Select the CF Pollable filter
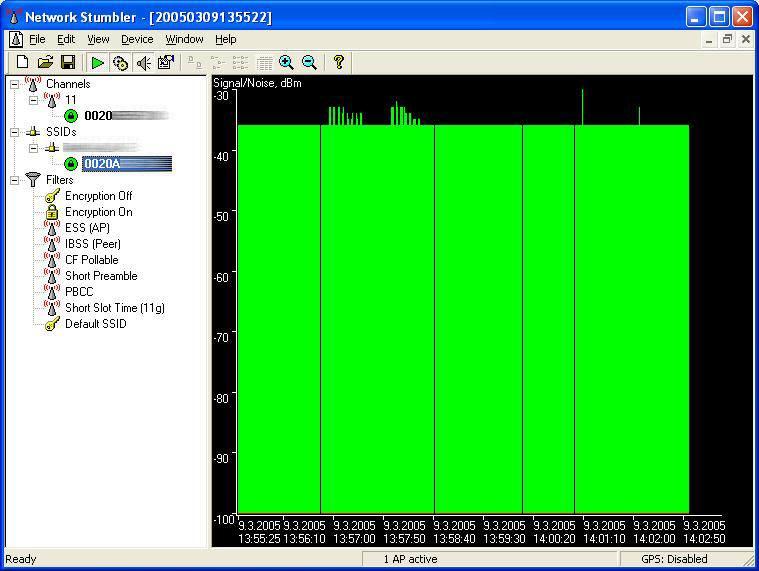Screen dimensions: 759x571 (x=92, y=259)
